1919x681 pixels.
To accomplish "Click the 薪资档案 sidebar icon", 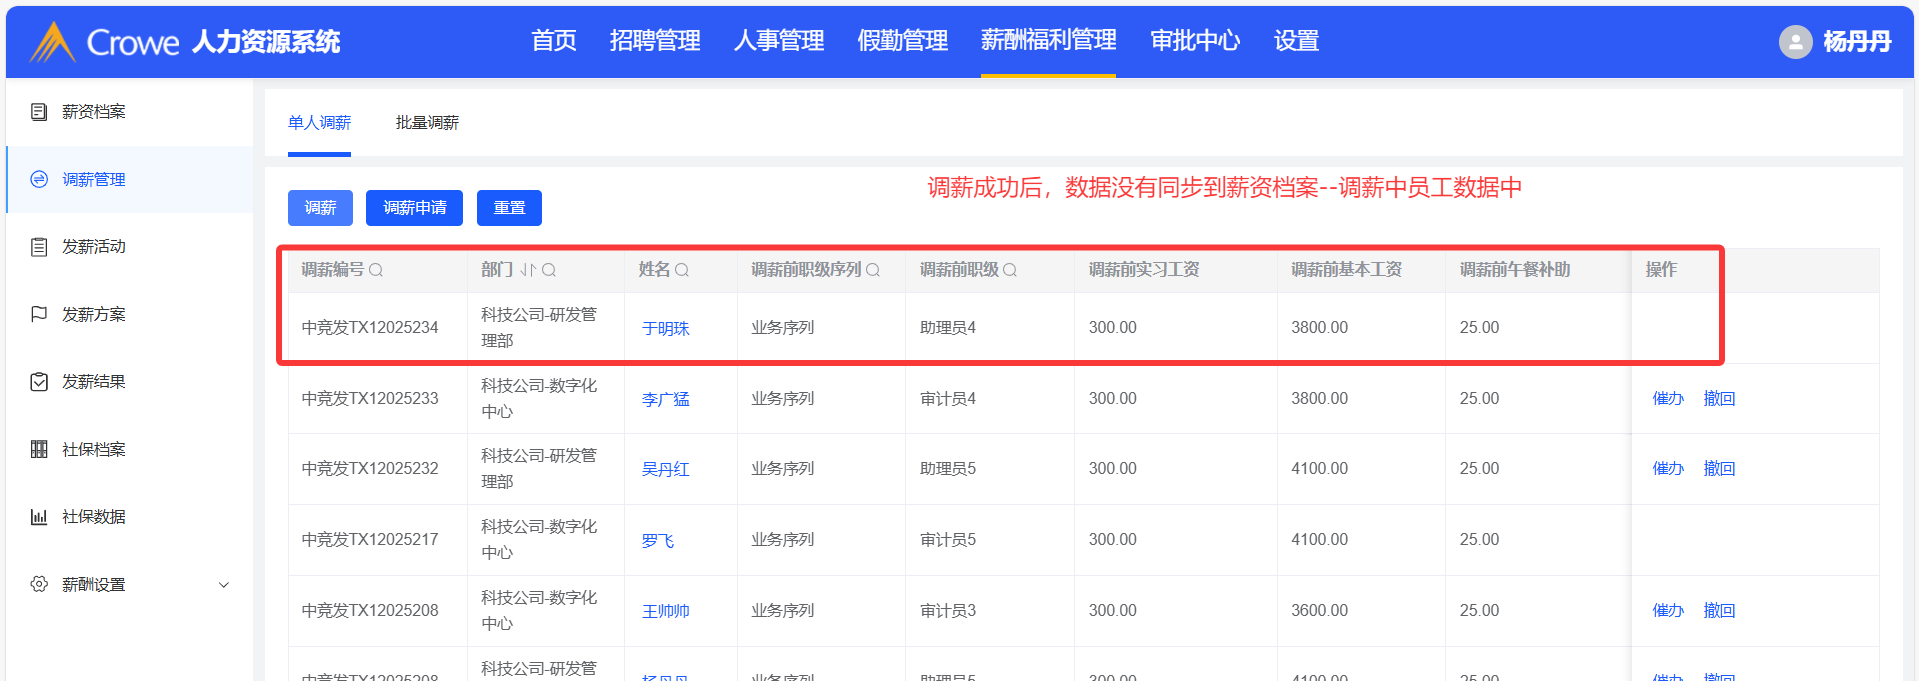I will click(39, 112).
